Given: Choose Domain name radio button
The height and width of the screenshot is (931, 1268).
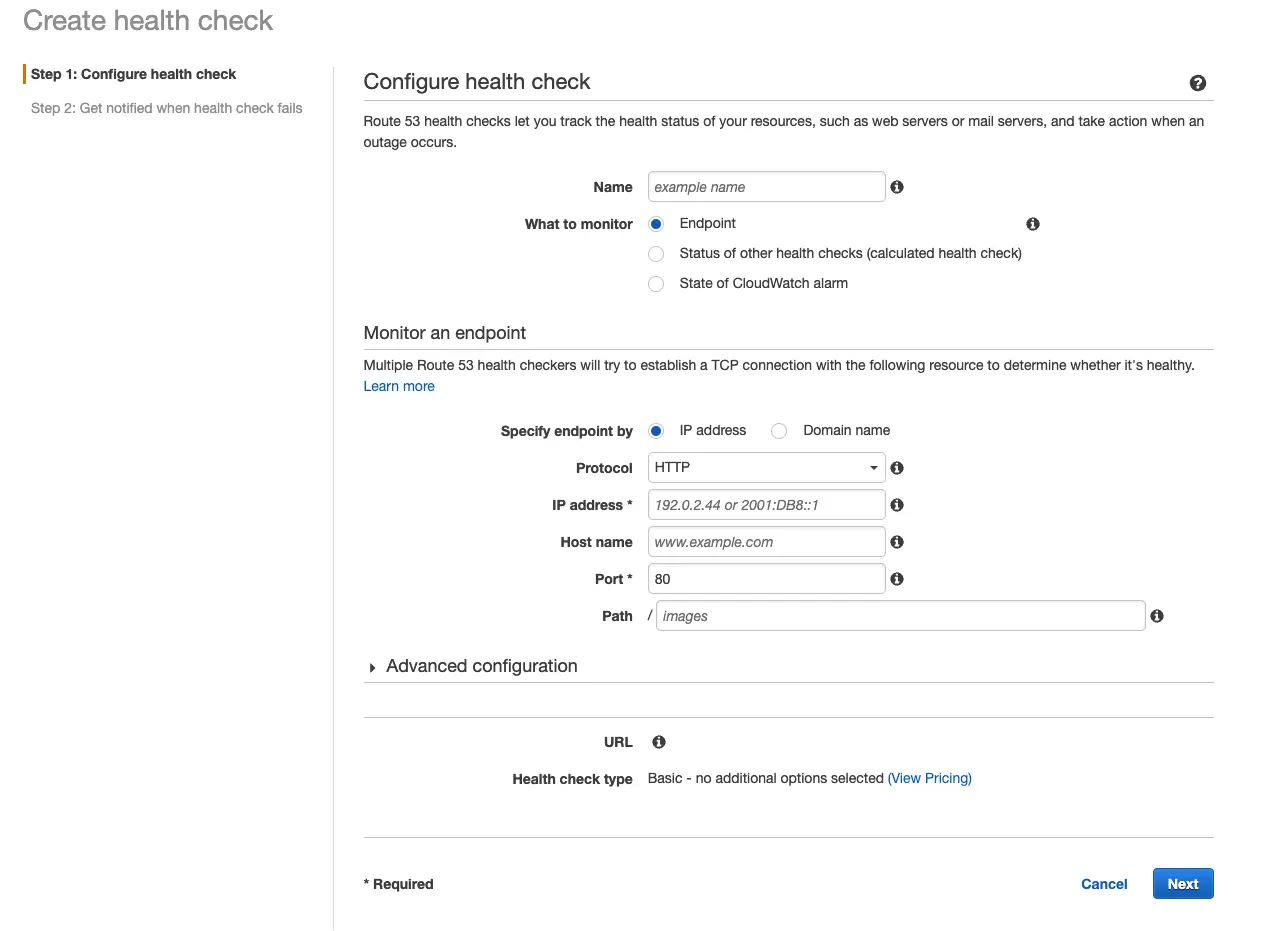Looking at the screenshot, I should pyautogui.click(x=780, y=431).
